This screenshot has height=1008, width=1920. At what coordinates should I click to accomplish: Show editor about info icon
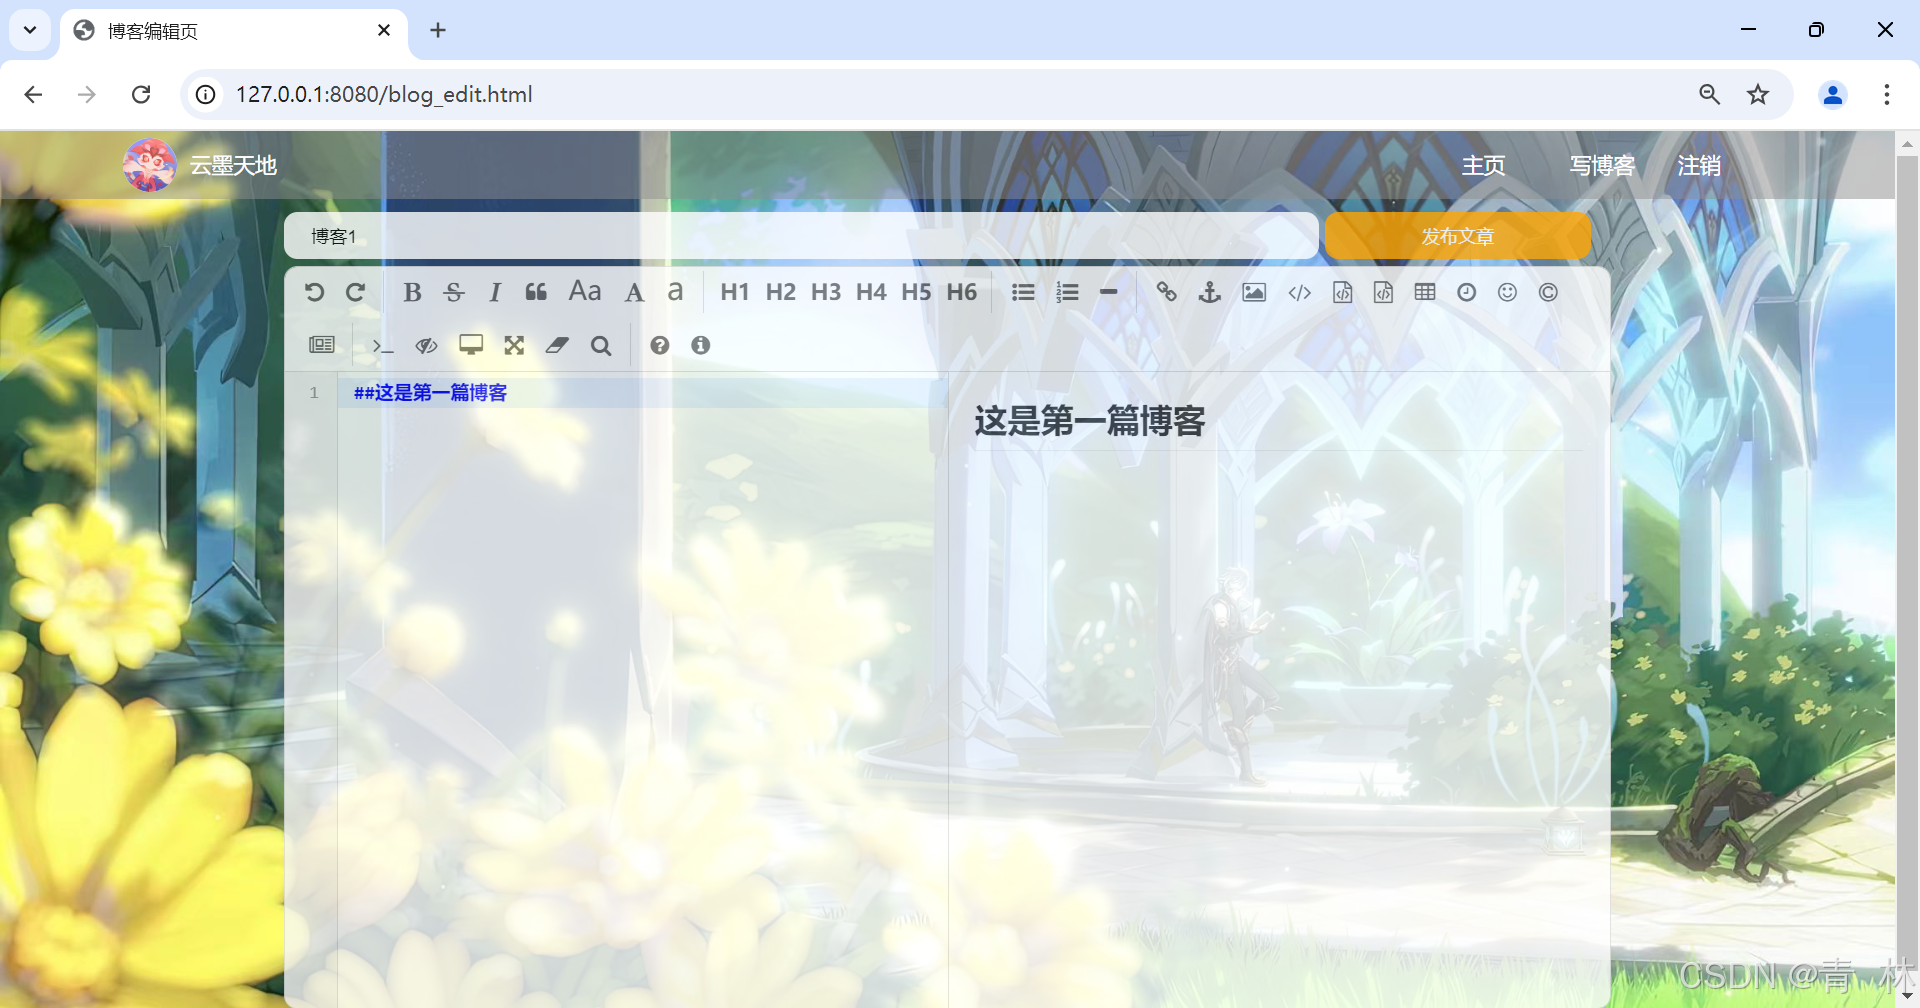[x=700, y=345]
